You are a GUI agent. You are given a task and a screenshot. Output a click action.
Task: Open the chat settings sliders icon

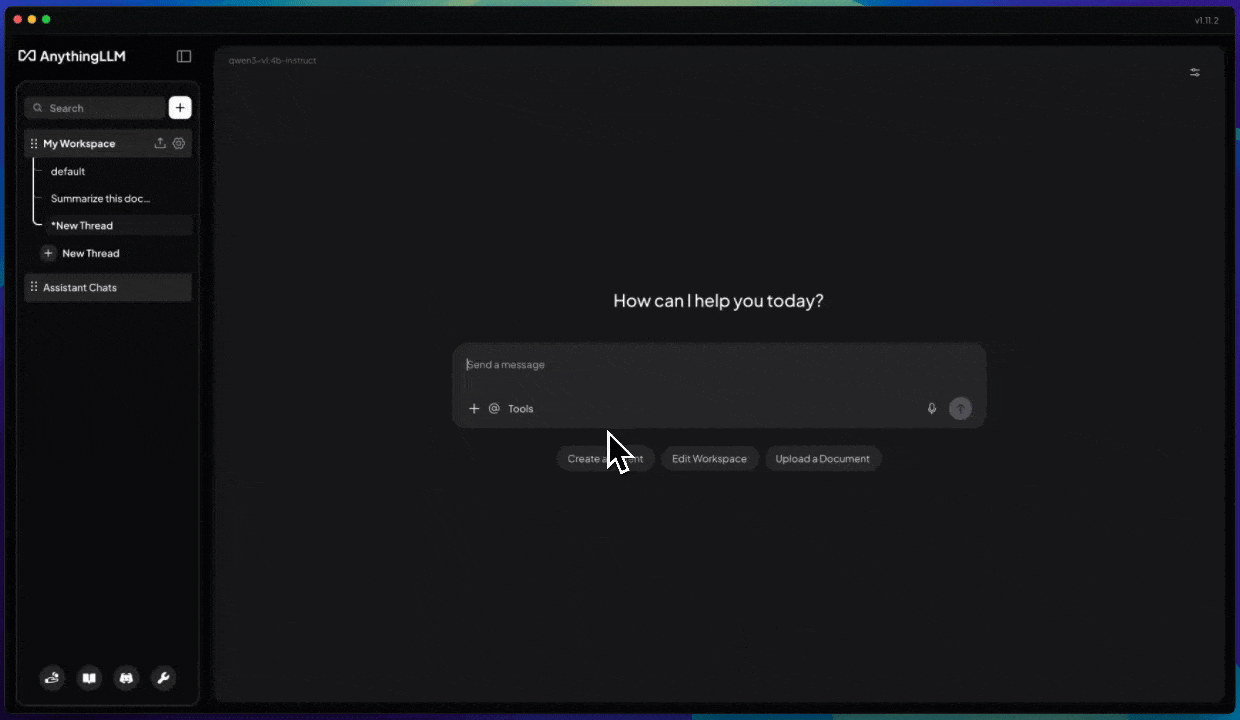click(1194, 73)
